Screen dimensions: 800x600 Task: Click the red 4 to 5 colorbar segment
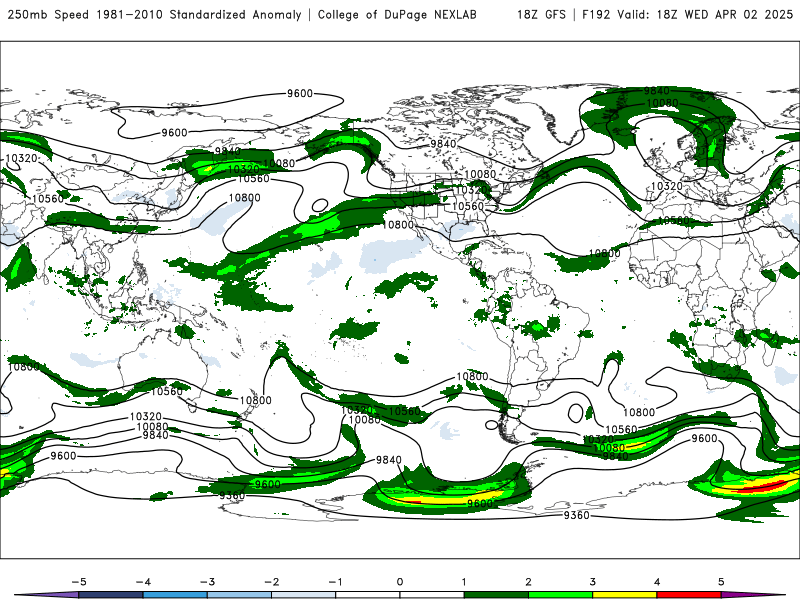tap(689, 595)
